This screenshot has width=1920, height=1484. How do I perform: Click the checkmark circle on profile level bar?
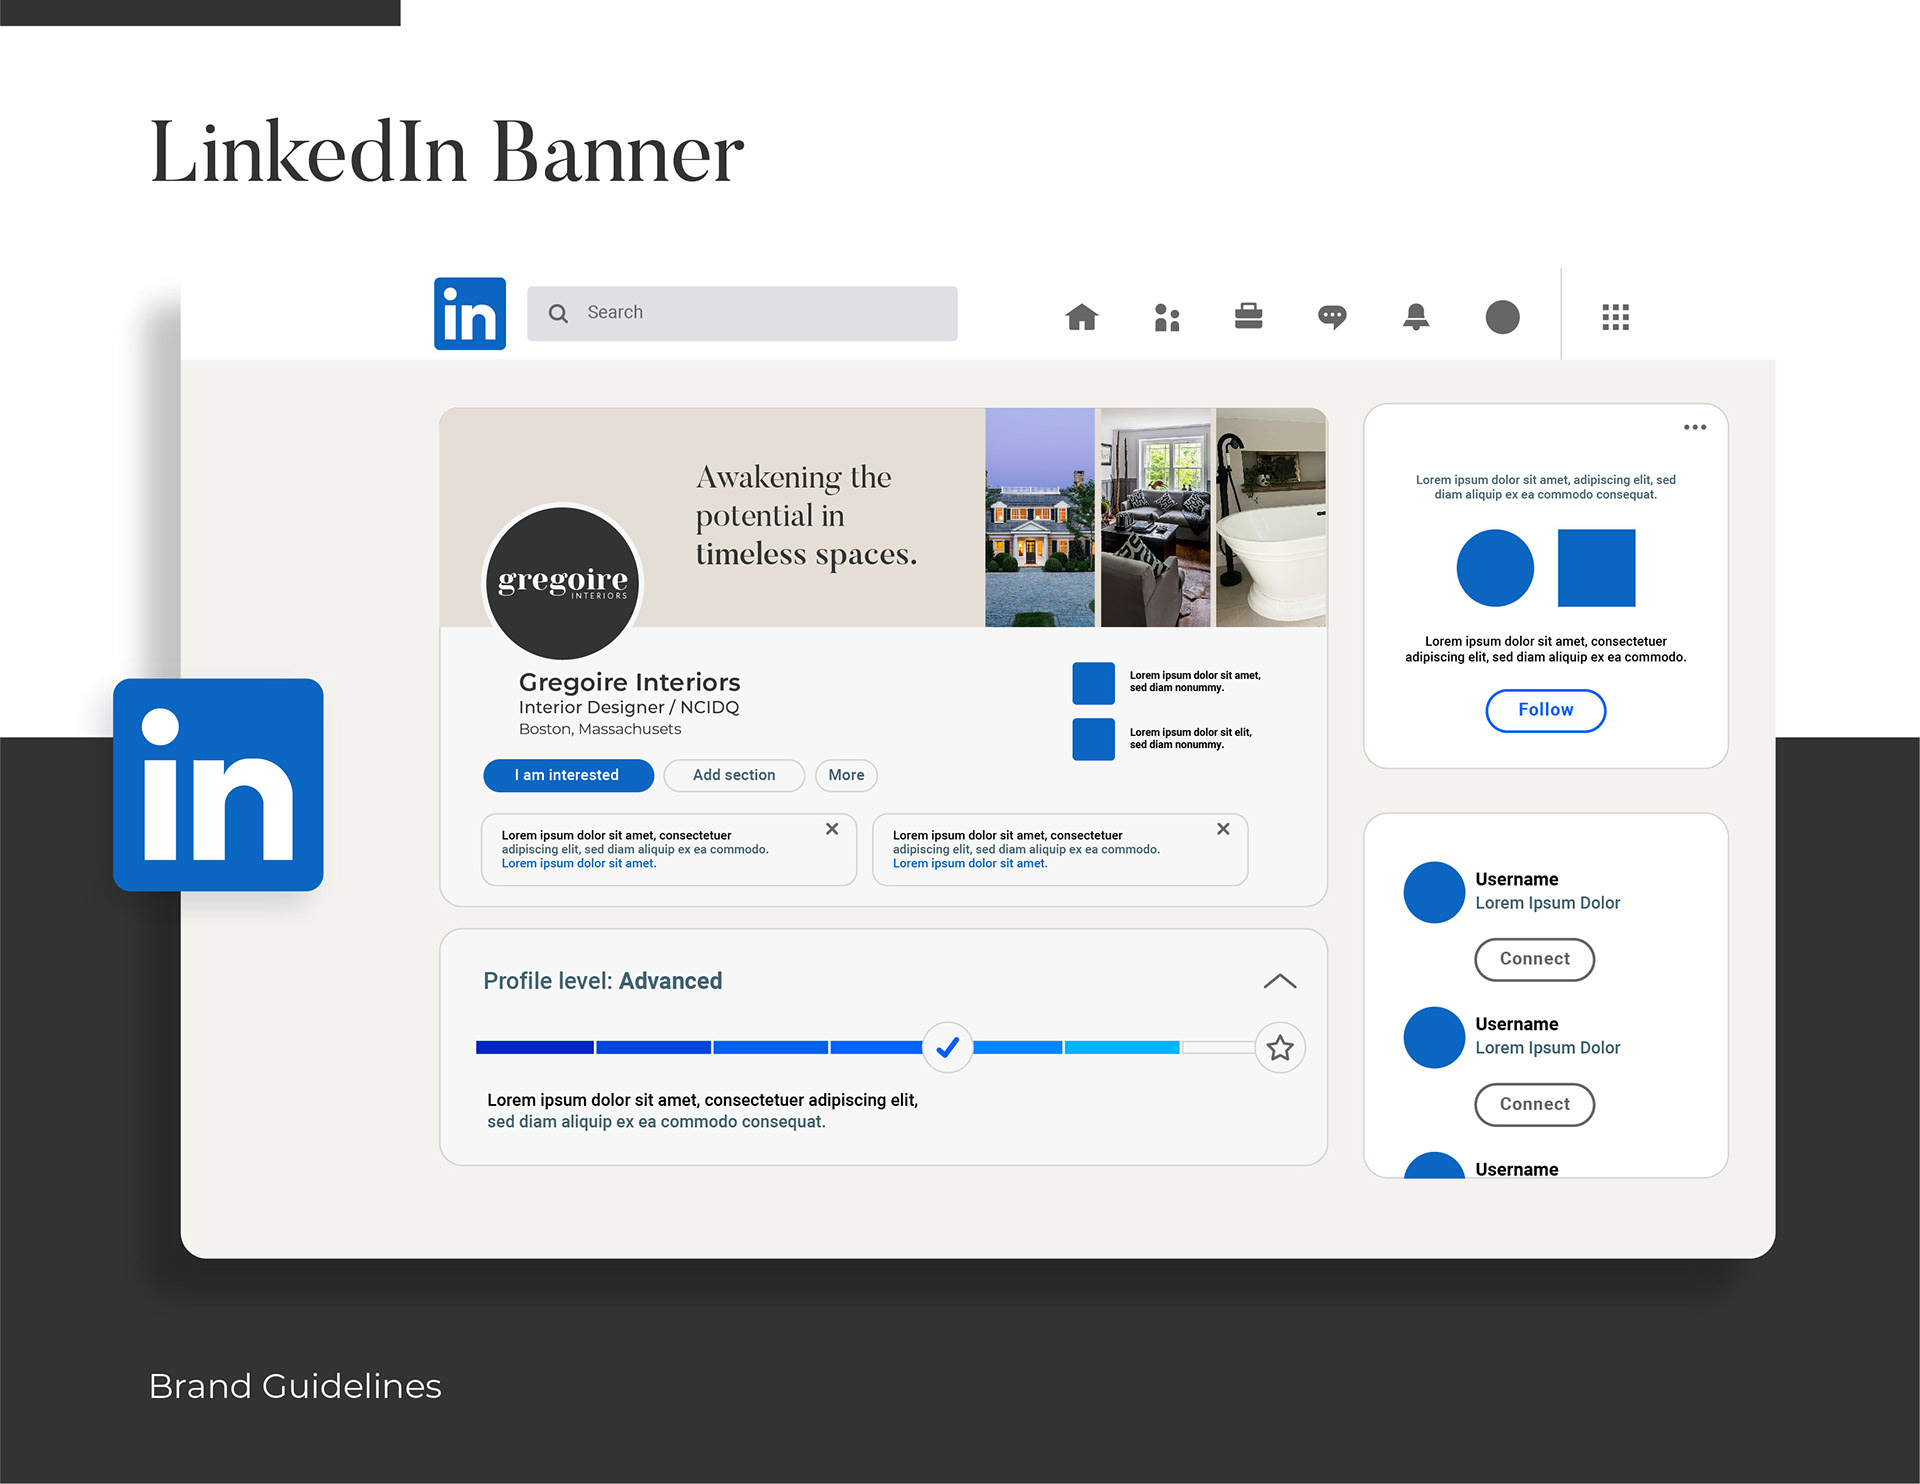(947, 1047)
